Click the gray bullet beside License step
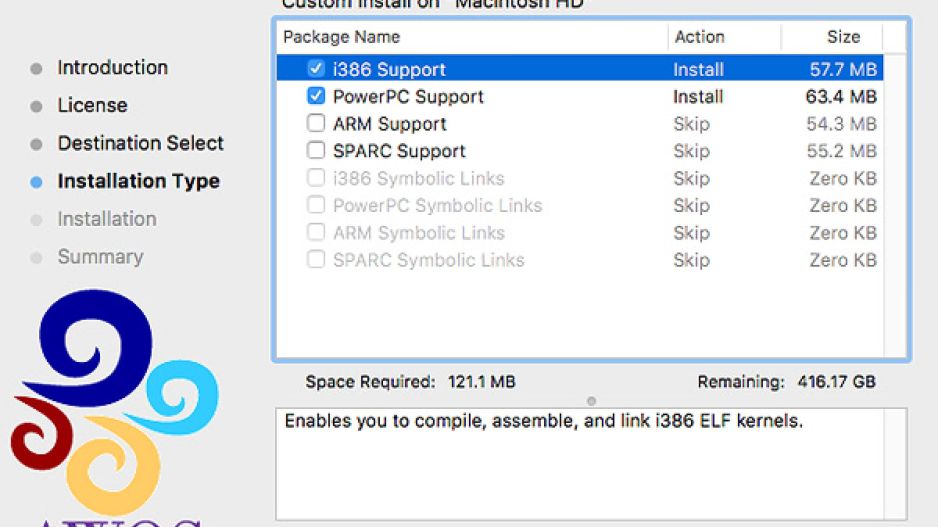The image size is (938, 527). [36, 106]
